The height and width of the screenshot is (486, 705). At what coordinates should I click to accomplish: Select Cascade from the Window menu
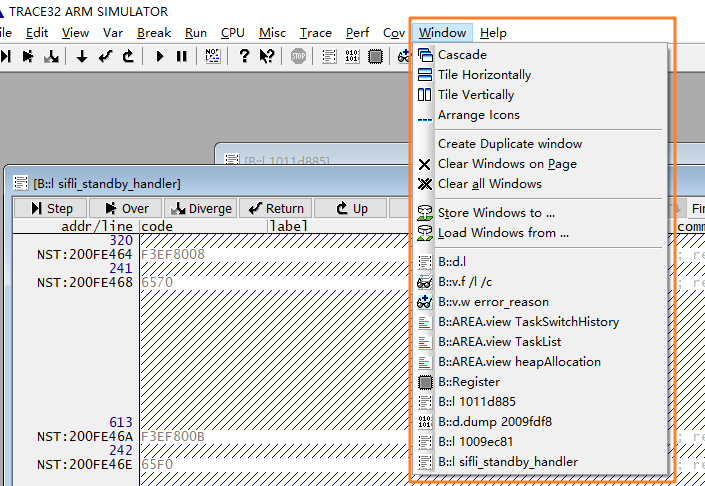coord(462,55)
